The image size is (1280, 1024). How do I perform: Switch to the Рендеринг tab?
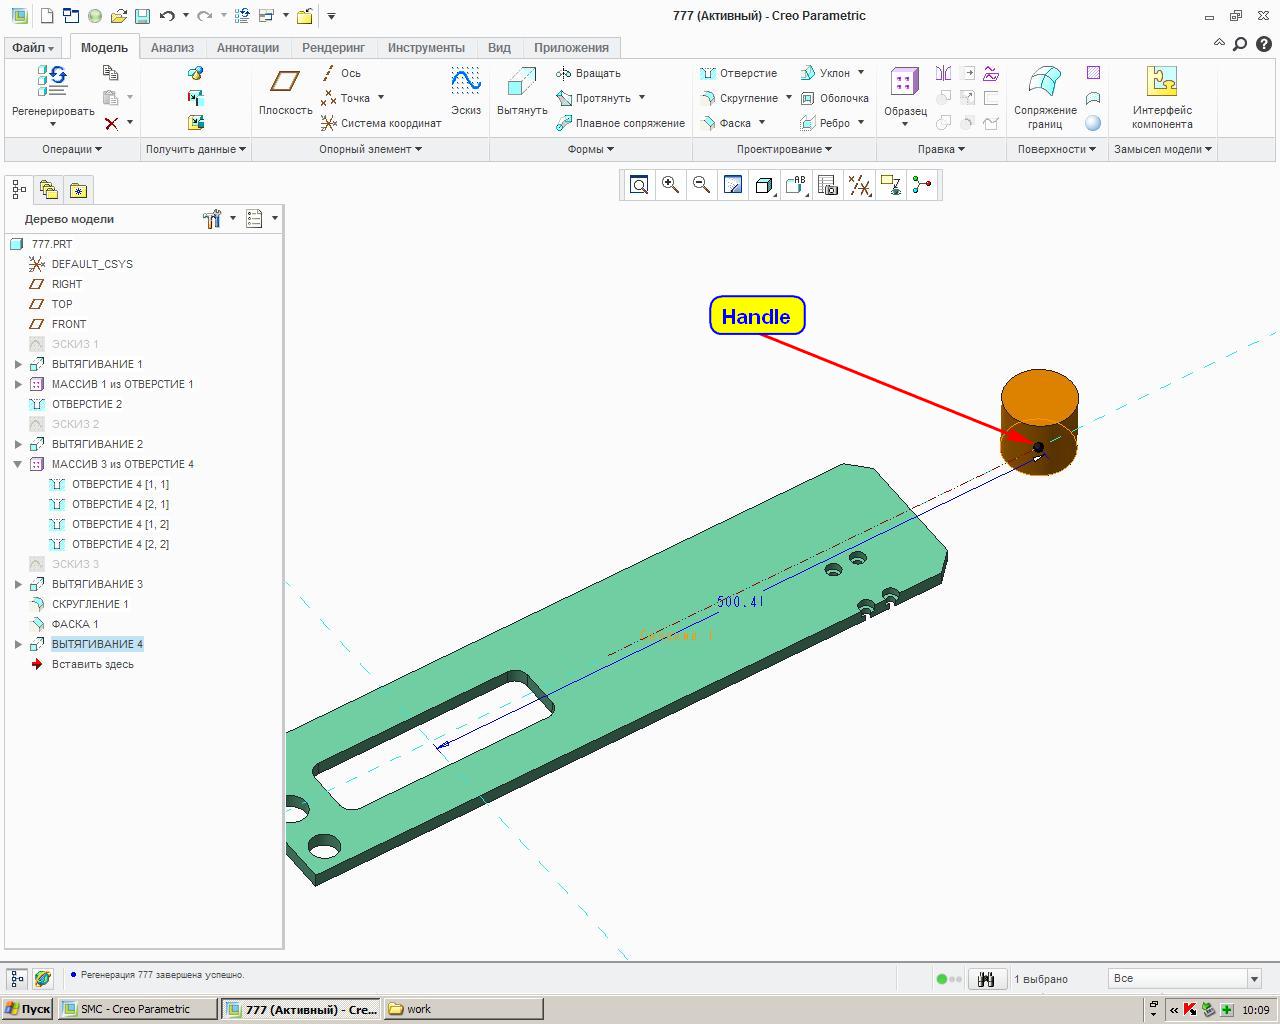tap(333, 48)
